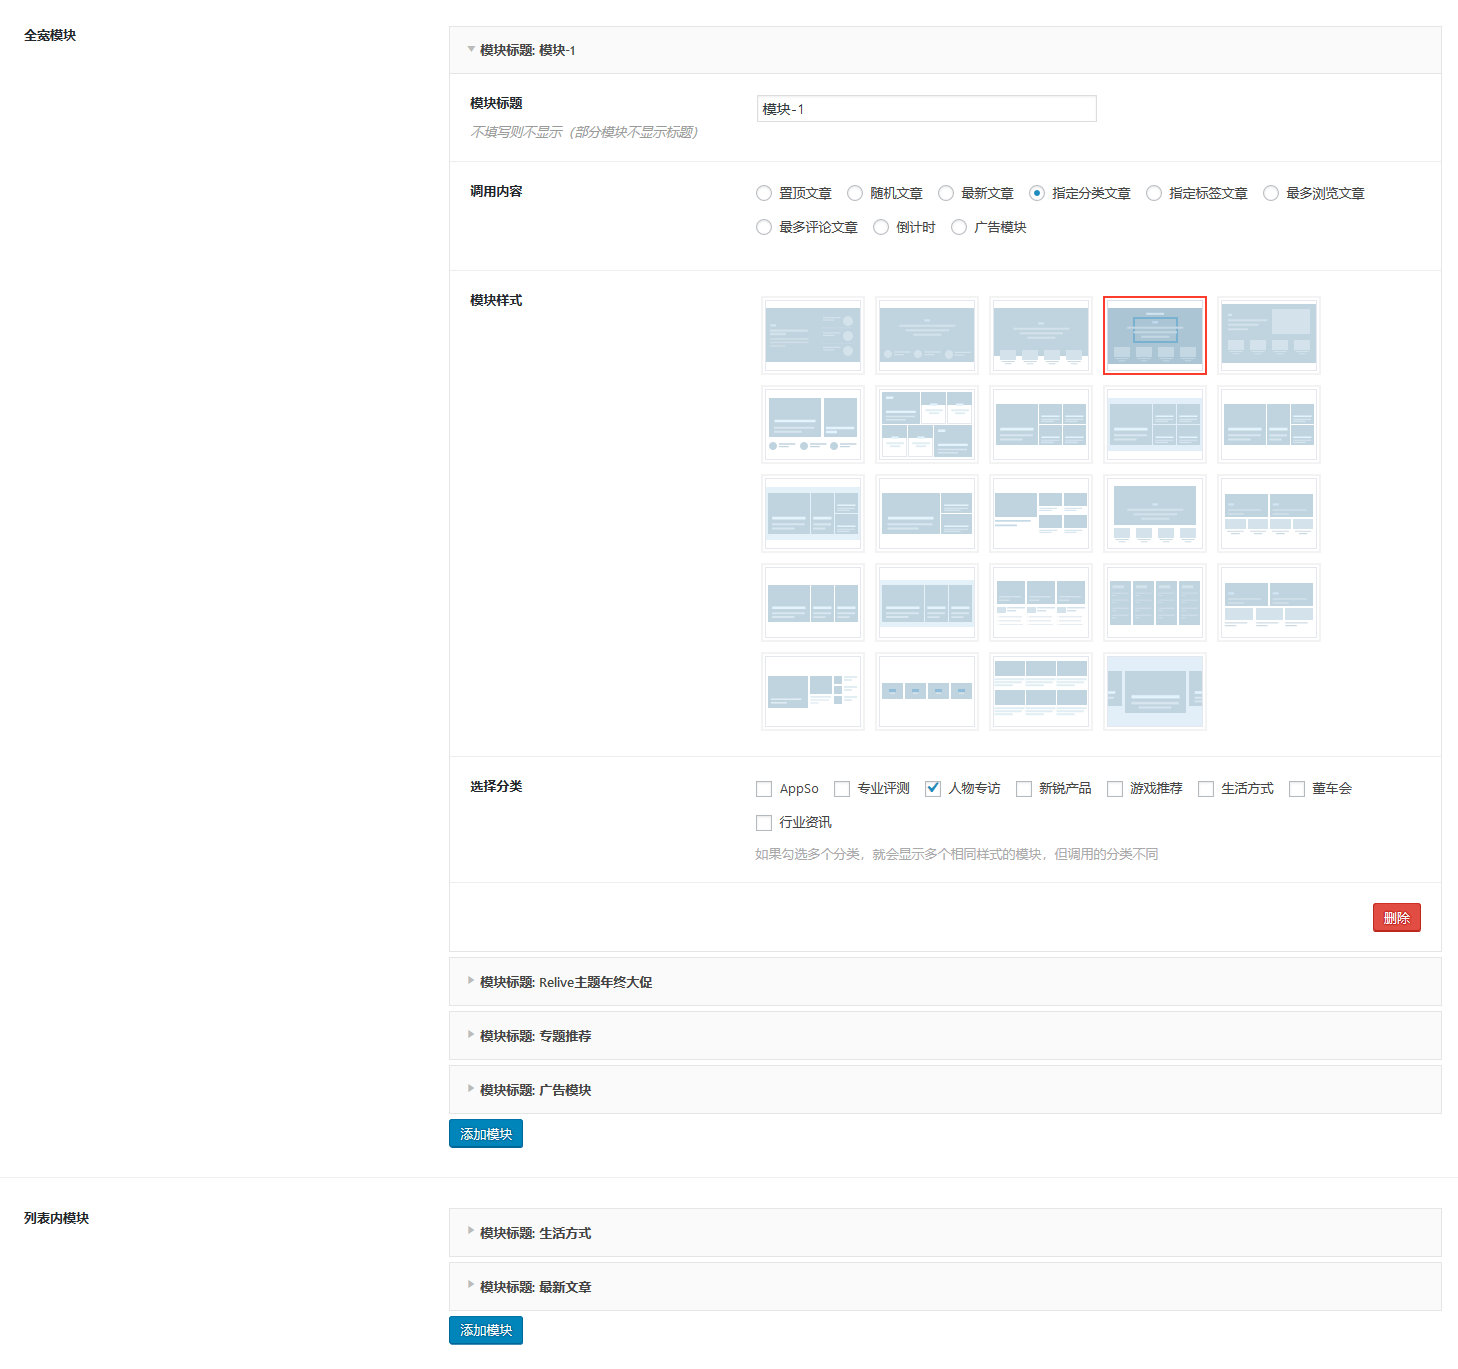Enable the 行业资讯 category checkbox
This screenshot has width=1458, height=1369.
click(764, 823)
